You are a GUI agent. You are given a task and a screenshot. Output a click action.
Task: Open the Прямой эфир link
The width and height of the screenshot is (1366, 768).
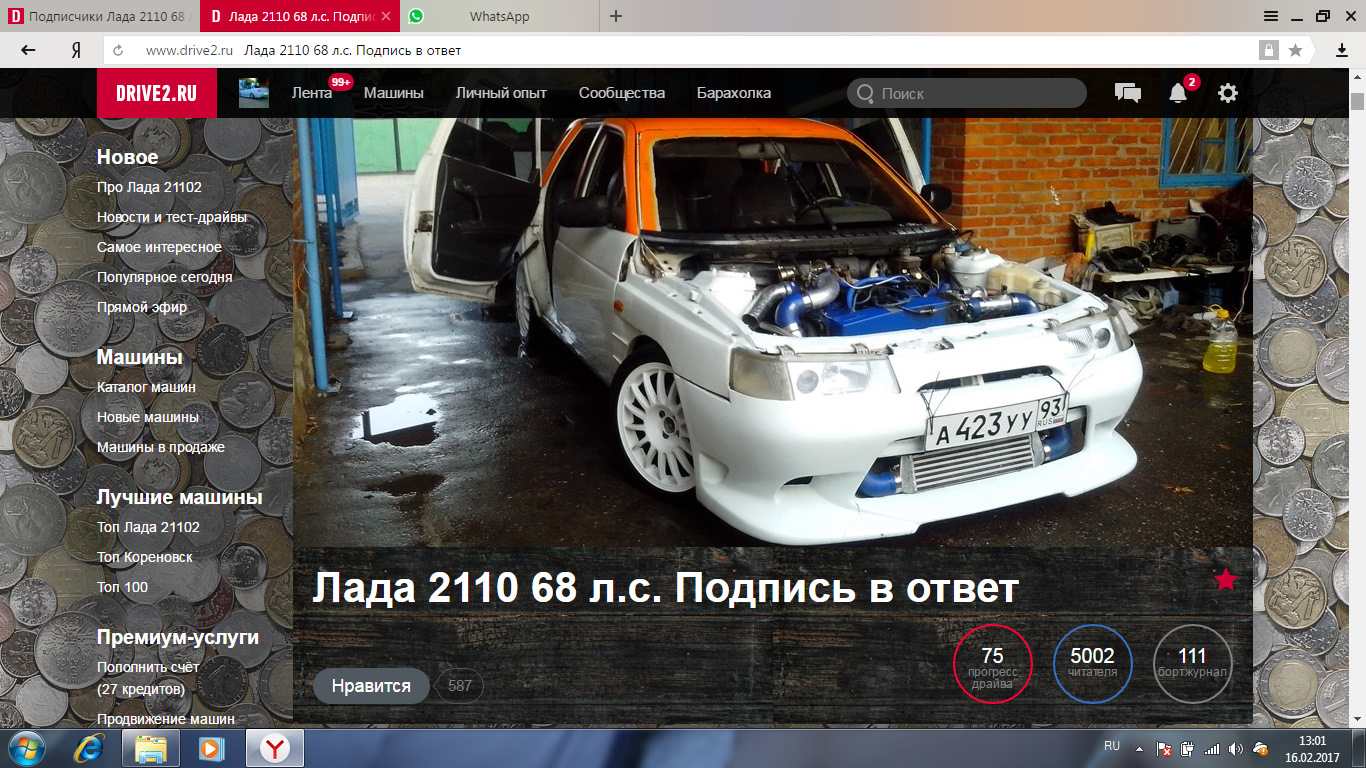pyautogui.click(x=142, y=307)
